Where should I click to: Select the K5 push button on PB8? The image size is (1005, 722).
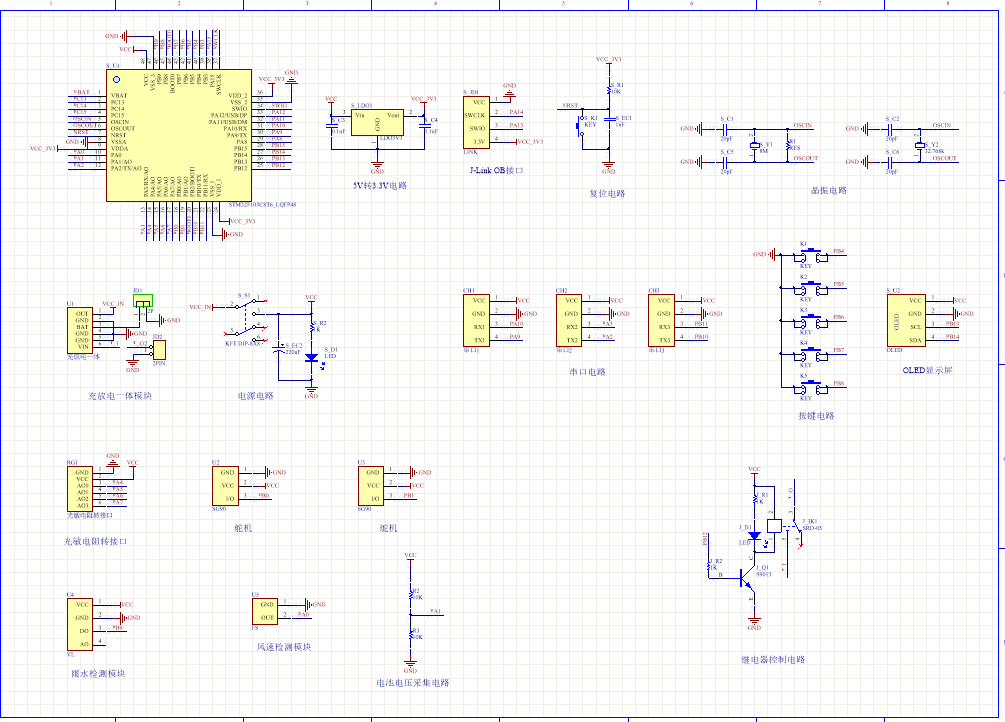[812, 387]
